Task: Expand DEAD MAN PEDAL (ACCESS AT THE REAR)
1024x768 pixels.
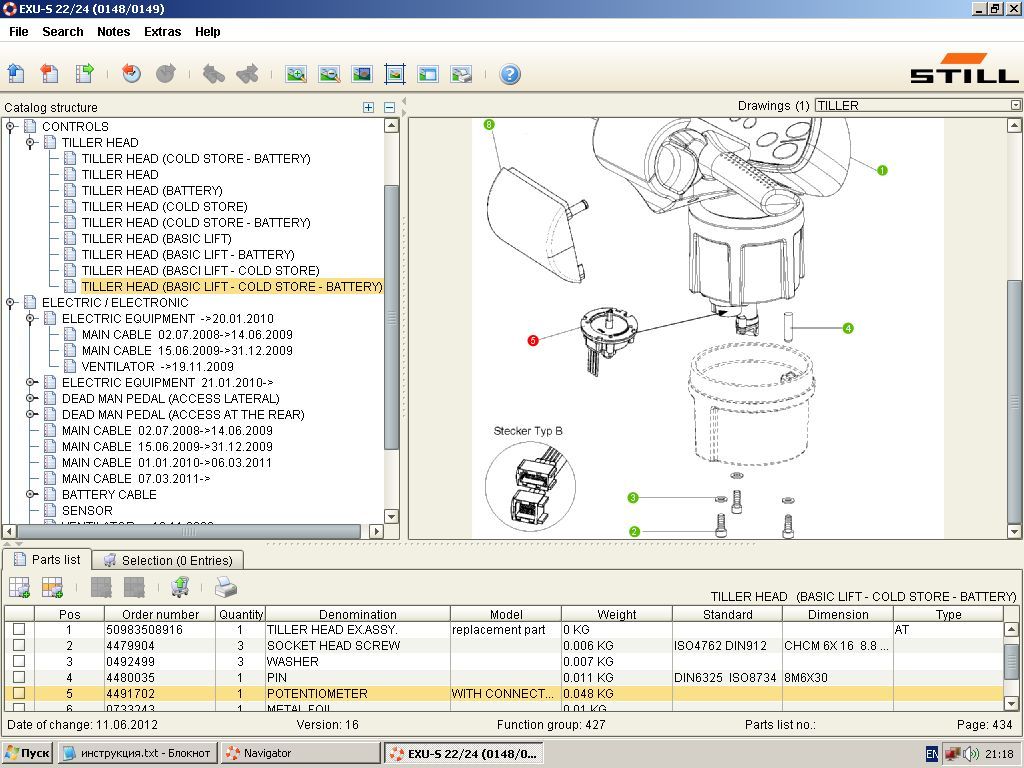Action: pos(30,415)
